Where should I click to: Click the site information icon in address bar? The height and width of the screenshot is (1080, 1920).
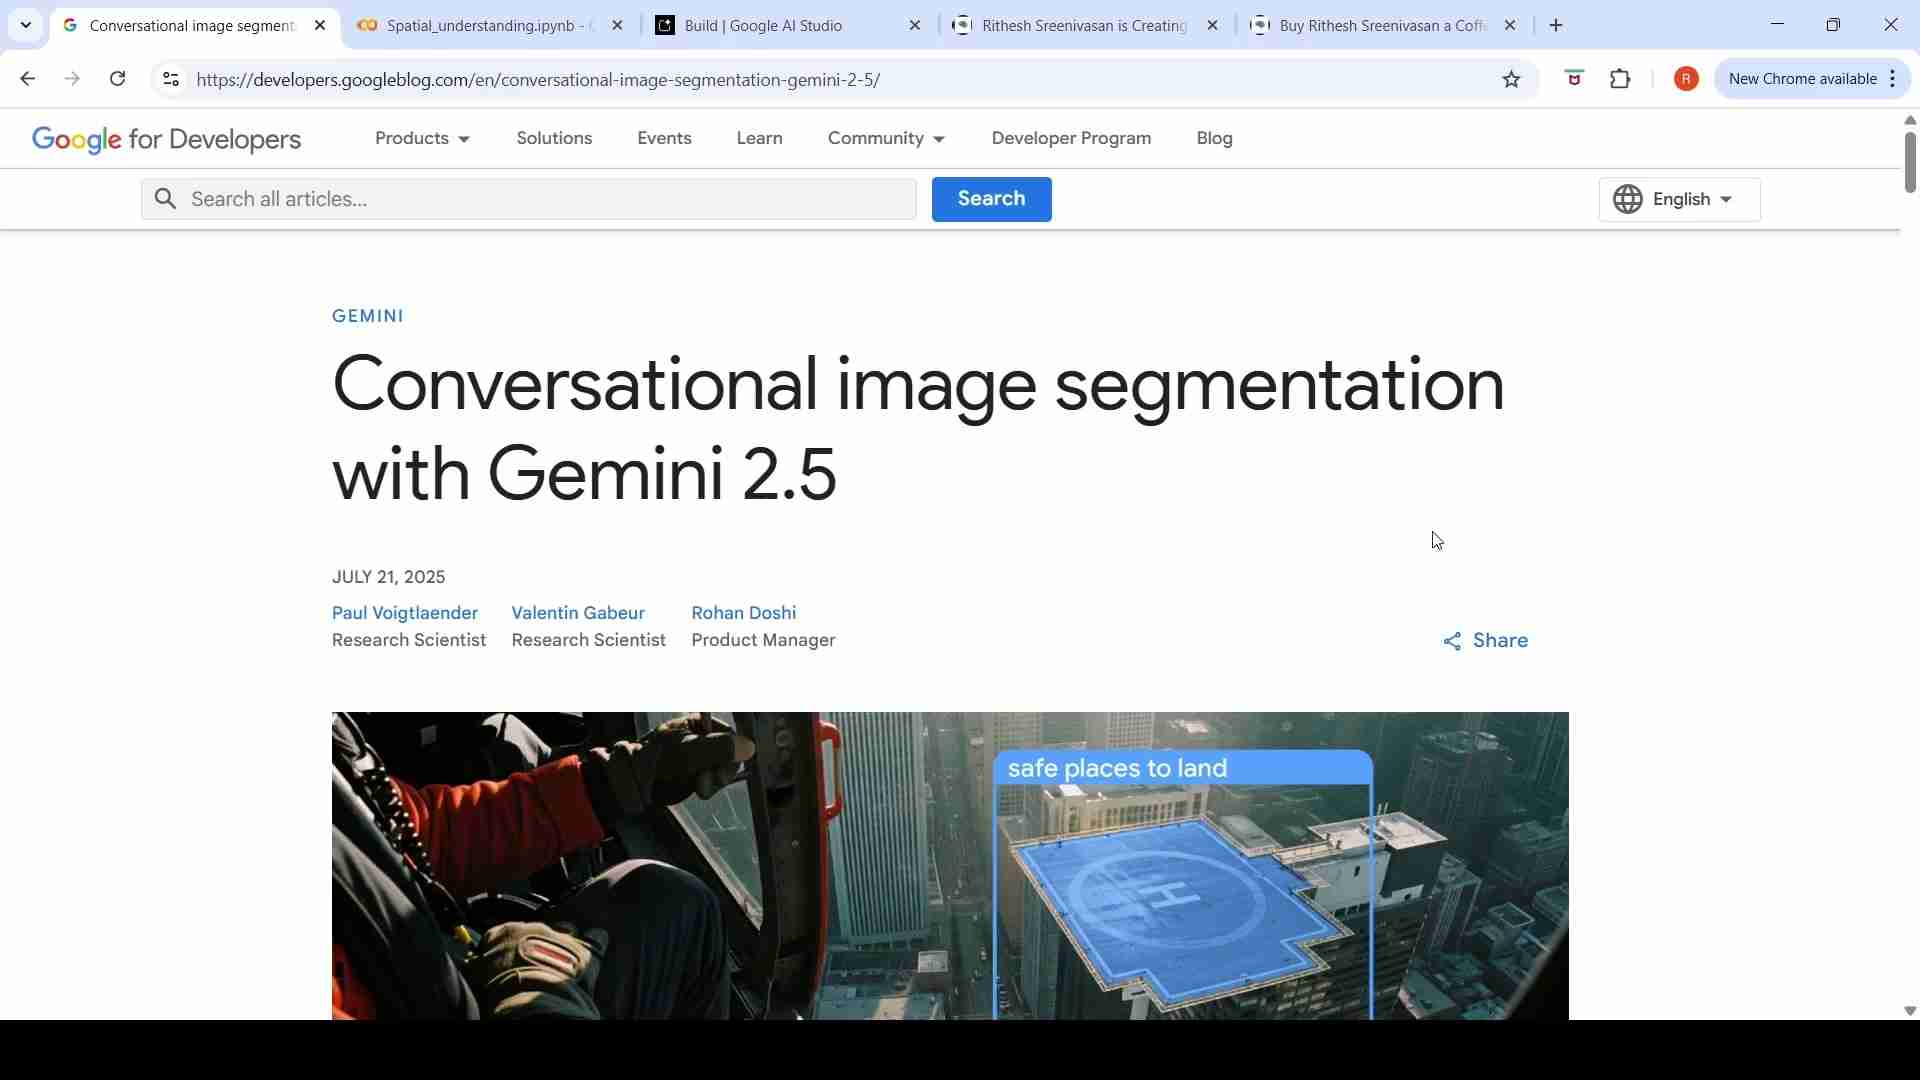click(x=170, y=79)
